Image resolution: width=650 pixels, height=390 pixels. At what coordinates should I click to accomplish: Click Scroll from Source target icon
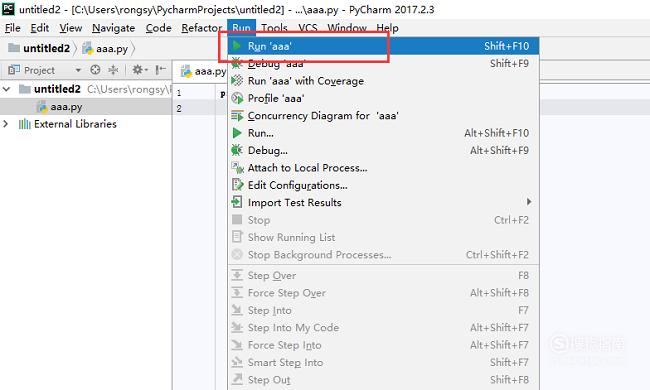[x=95, y=70]
